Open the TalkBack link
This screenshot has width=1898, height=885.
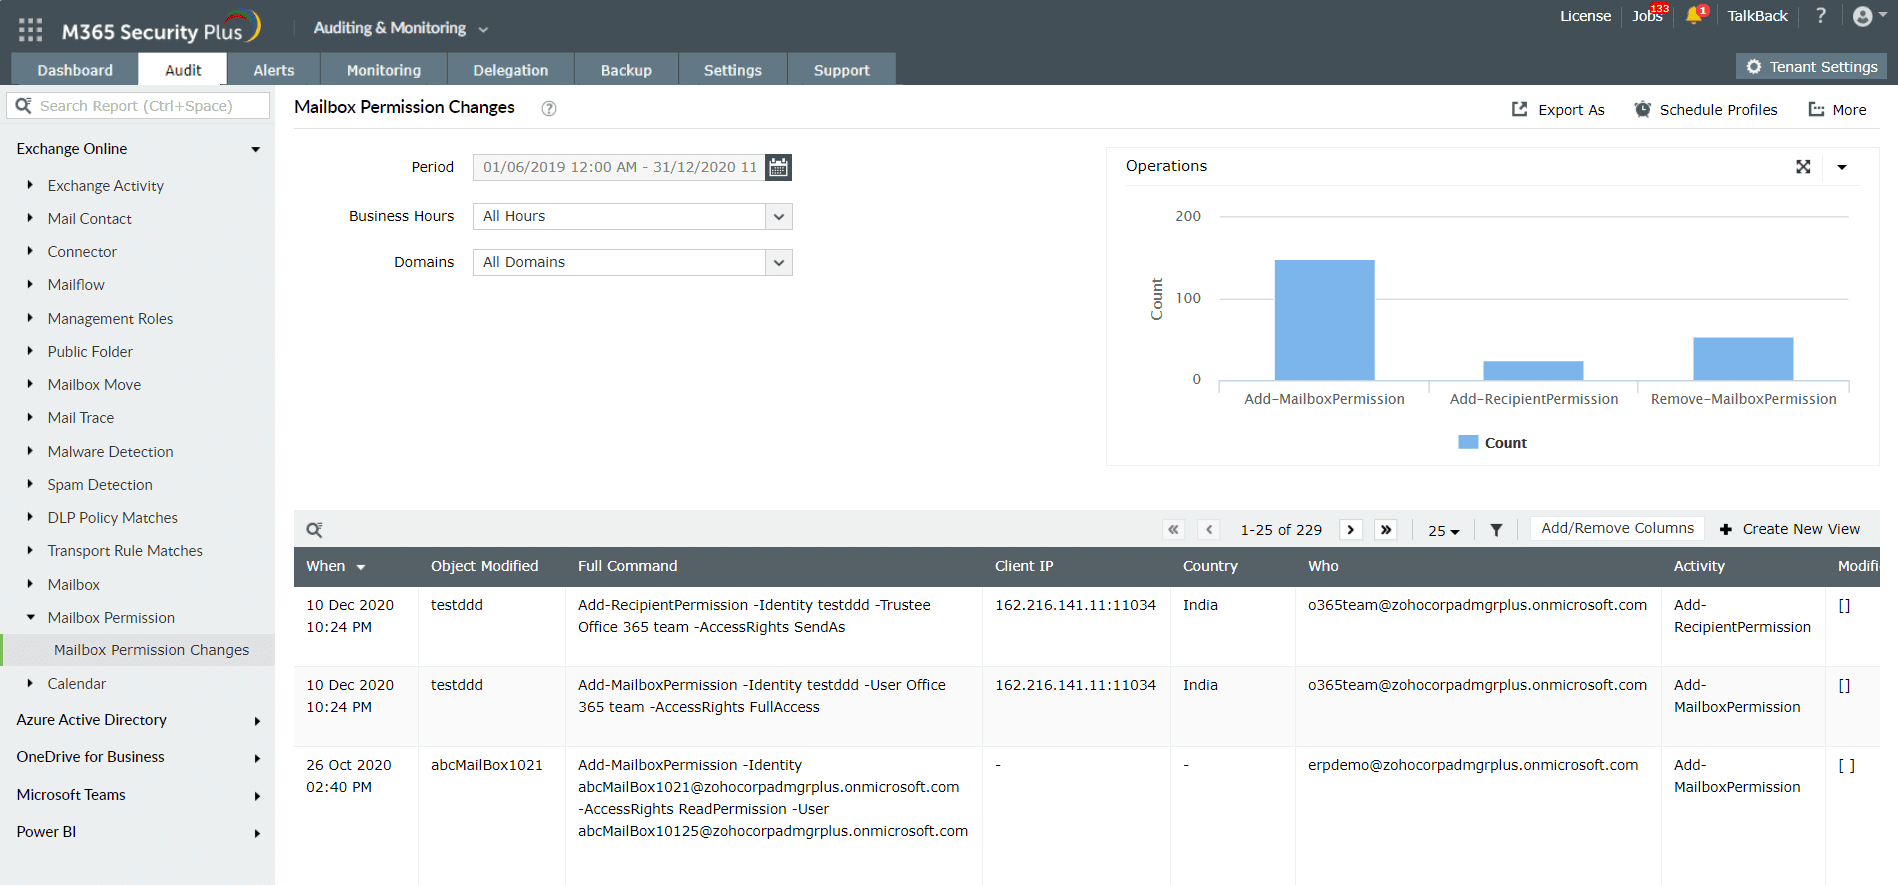[x=1757, y=16]
